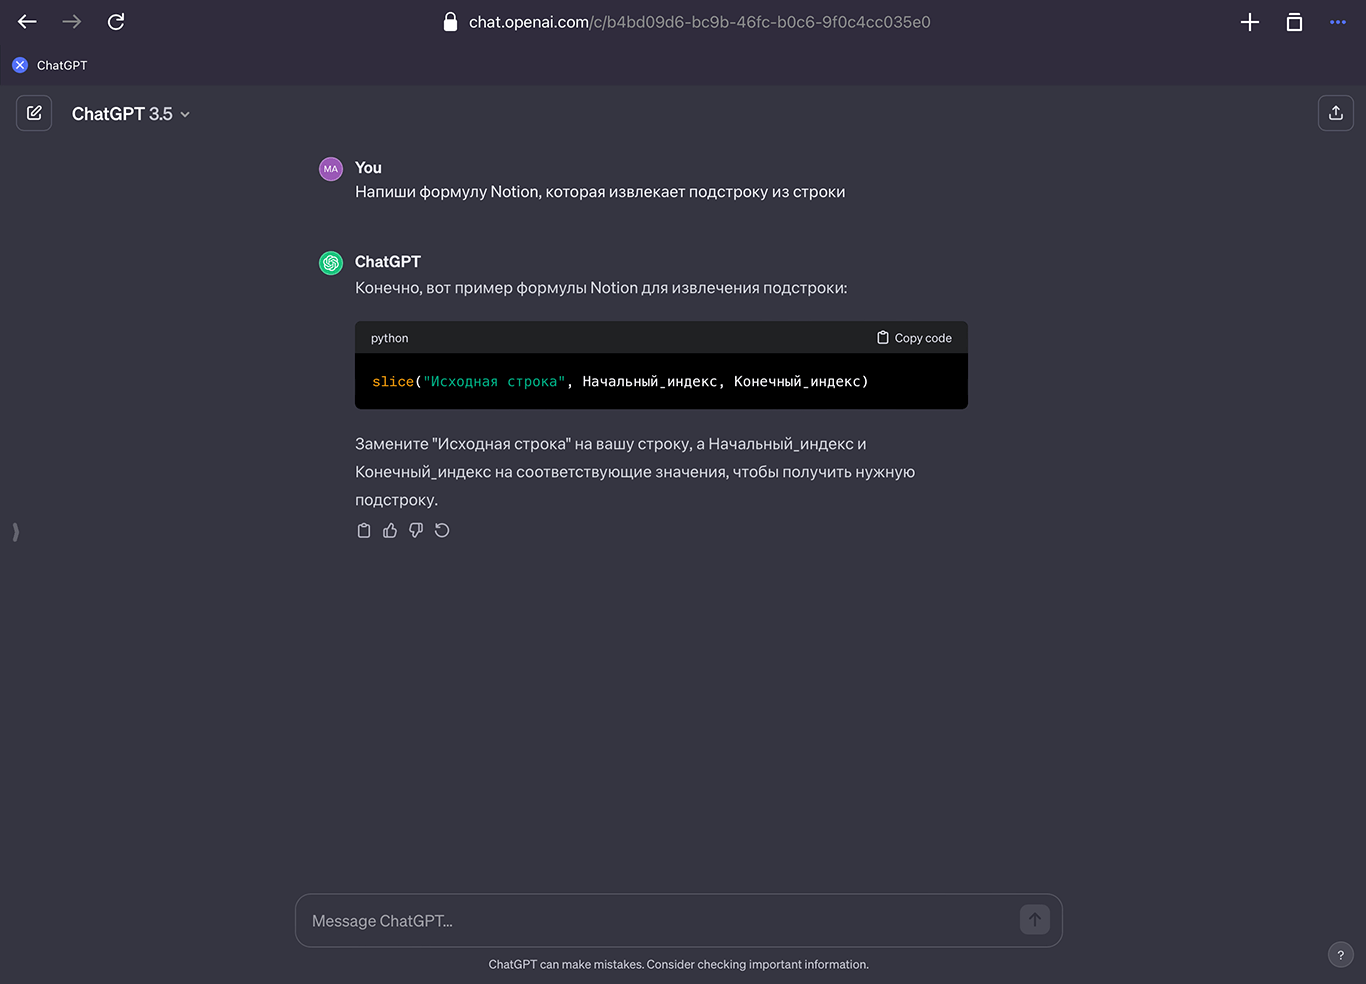Click the MA user avatar
The image size is (1366, 984).
point(331,169)
